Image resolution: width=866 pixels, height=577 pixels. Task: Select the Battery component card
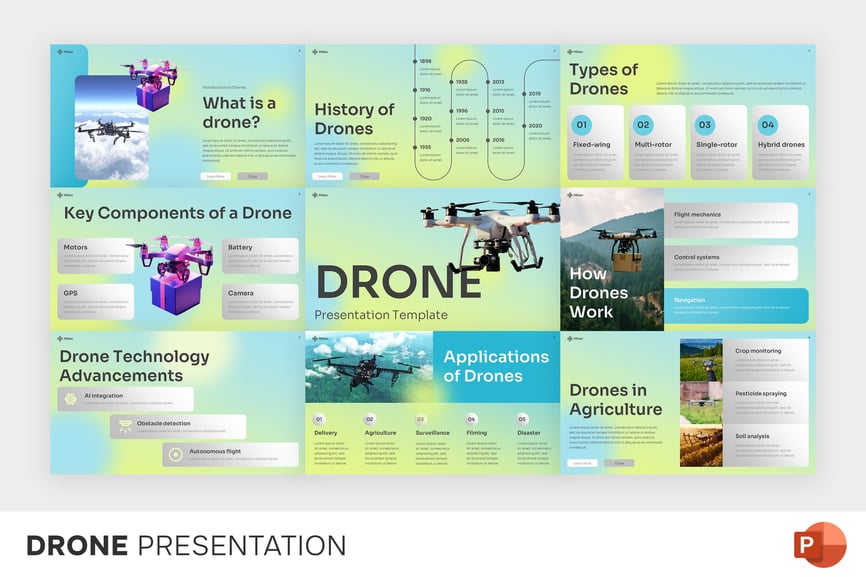260,255
